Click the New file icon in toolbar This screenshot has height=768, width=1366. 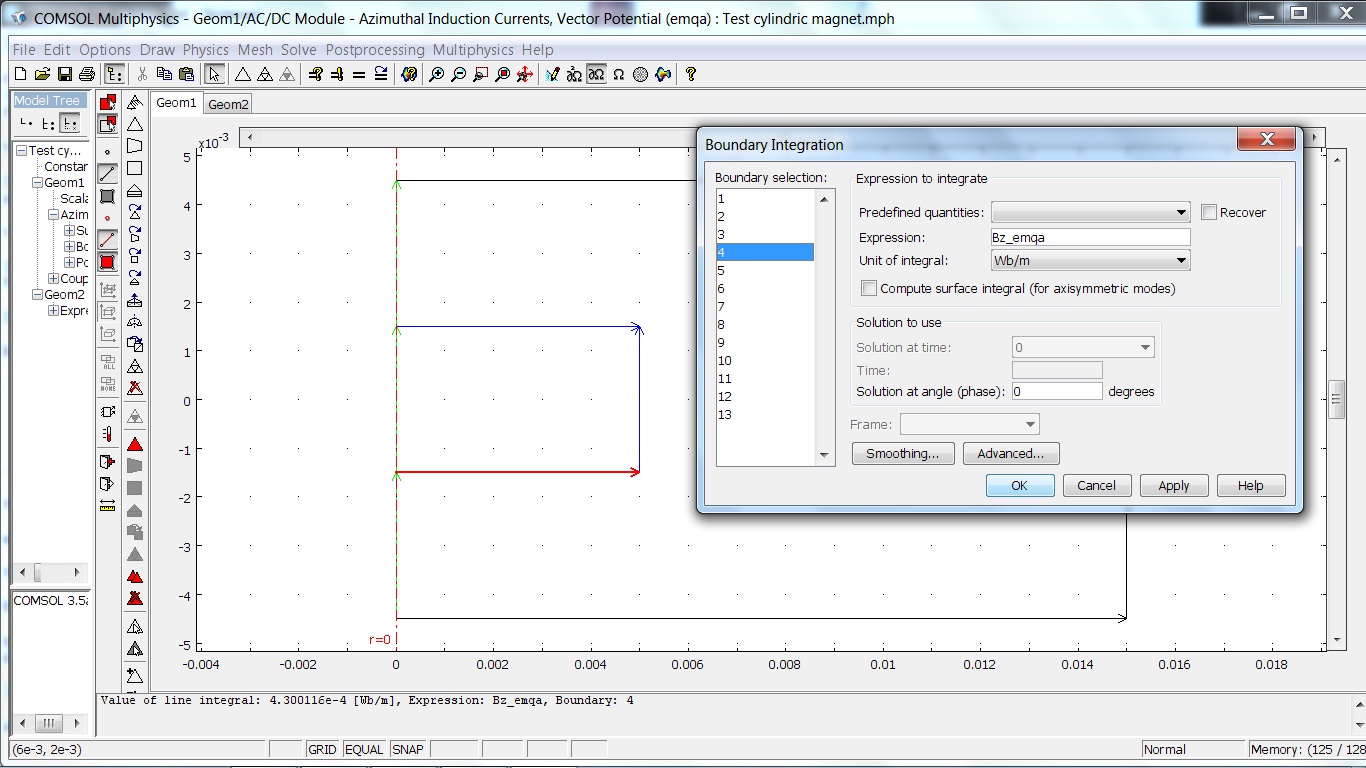point(21,74)
